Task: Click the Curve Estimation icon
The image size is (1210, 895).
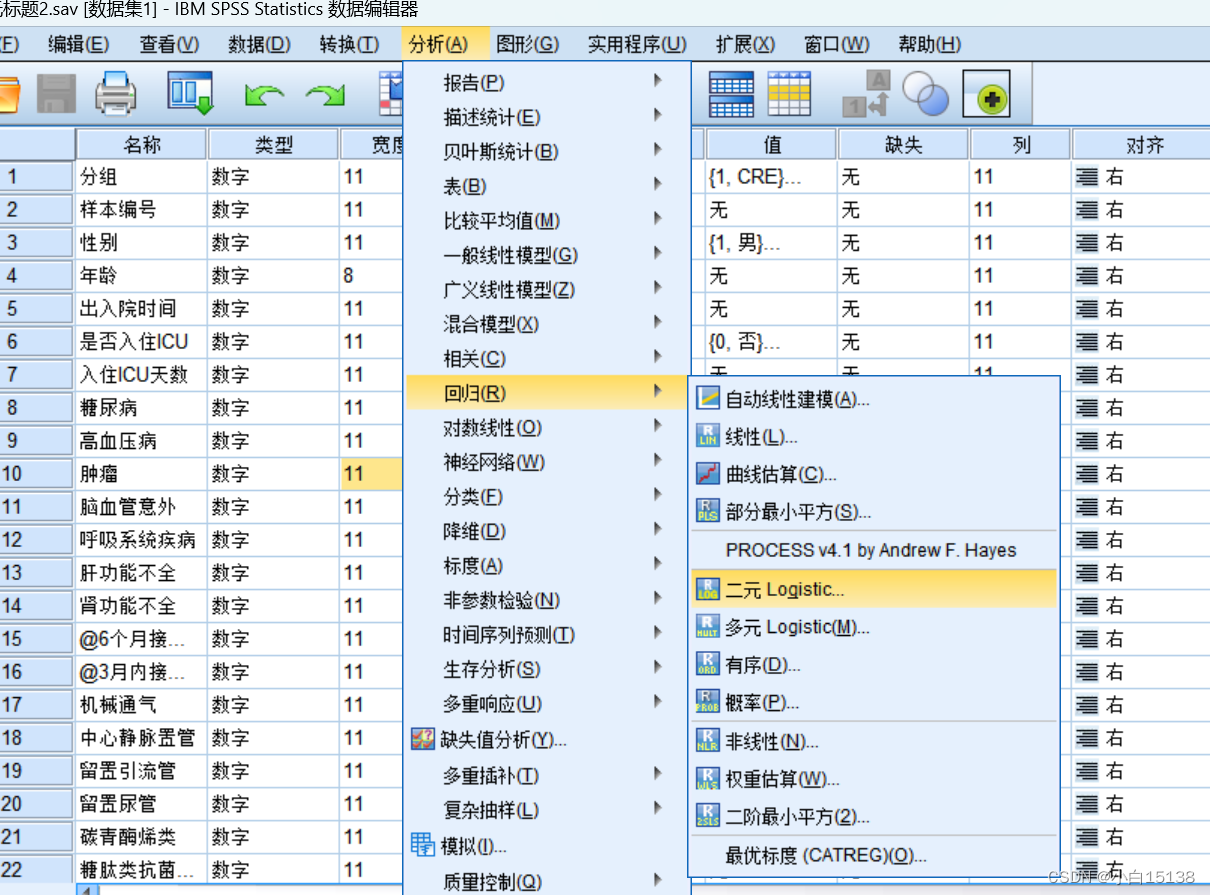Action: 708,474
